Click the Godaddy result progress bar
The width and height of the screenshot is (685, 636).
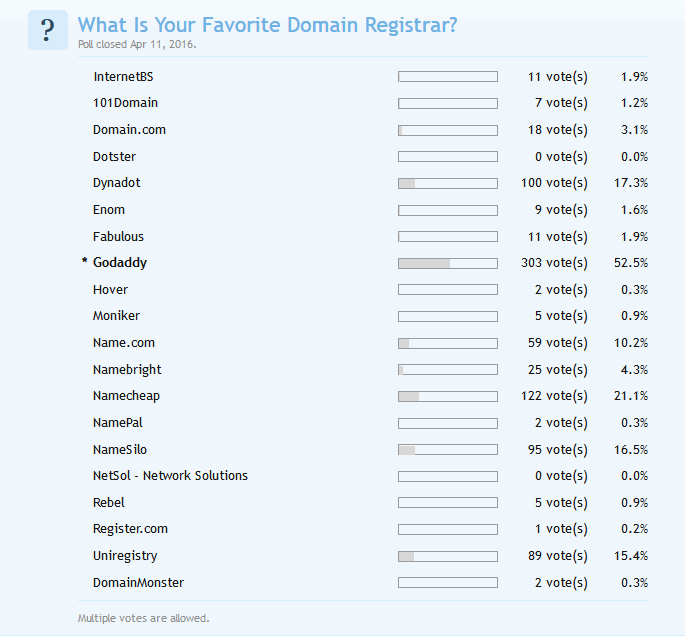pyautogui.click(x=447, y=263)
